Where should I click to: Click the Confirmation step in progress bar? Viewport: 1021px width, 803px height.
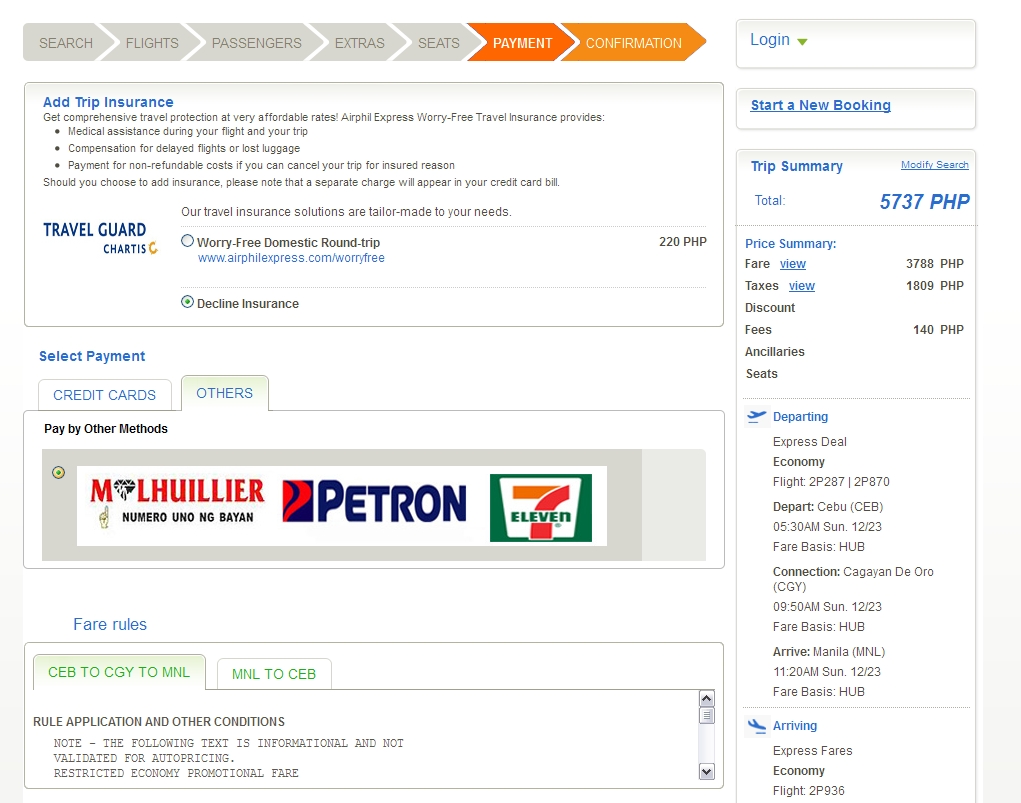(x=634, y=43)
